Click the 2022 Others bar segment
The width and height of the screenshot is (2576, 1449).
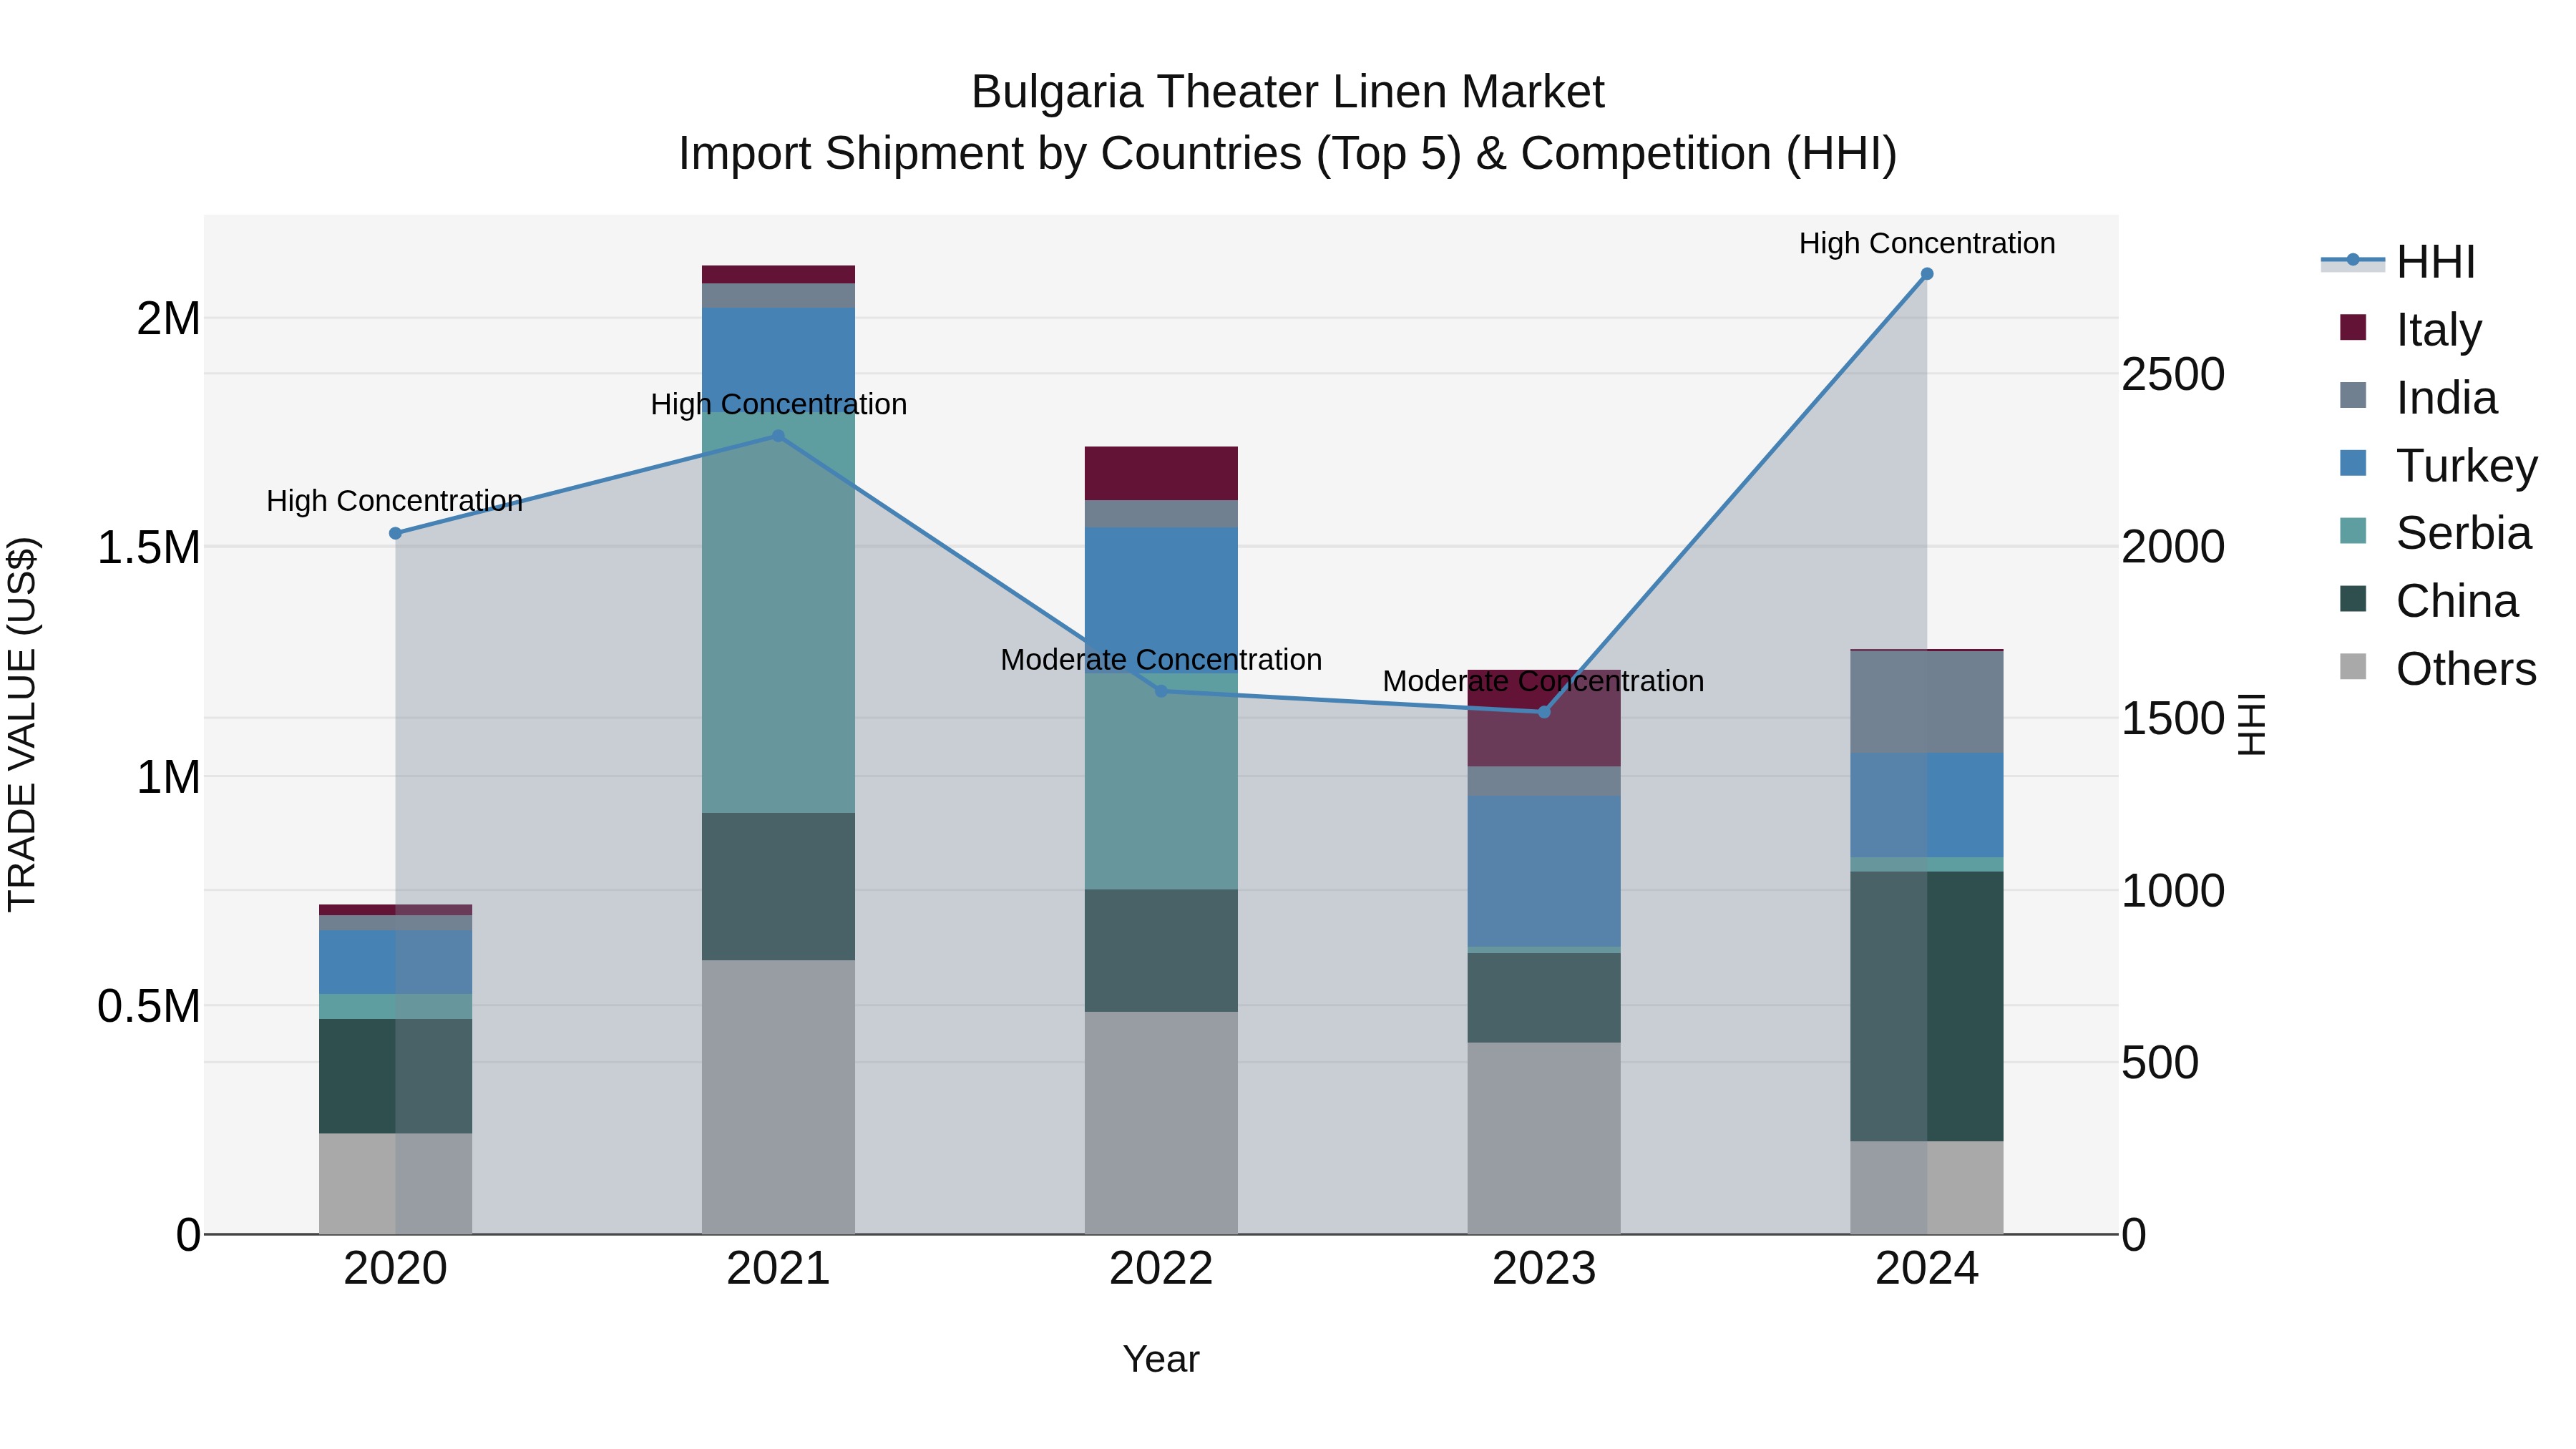[1161, 1123]
